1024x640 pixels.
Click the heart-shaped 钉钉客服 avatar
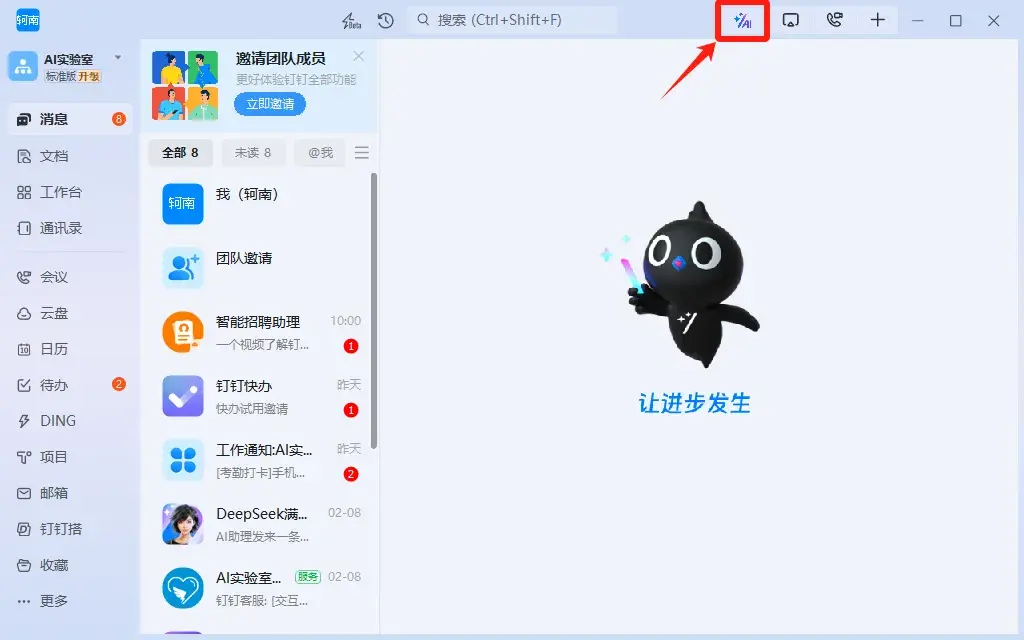tap(183, 588)
